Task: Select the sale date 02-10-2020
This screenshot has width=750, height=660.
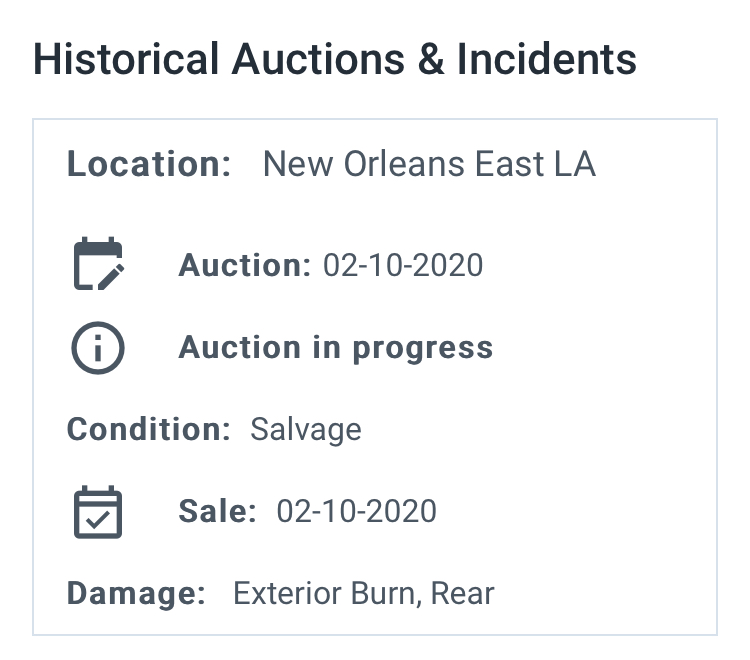Action: (356, 511)
